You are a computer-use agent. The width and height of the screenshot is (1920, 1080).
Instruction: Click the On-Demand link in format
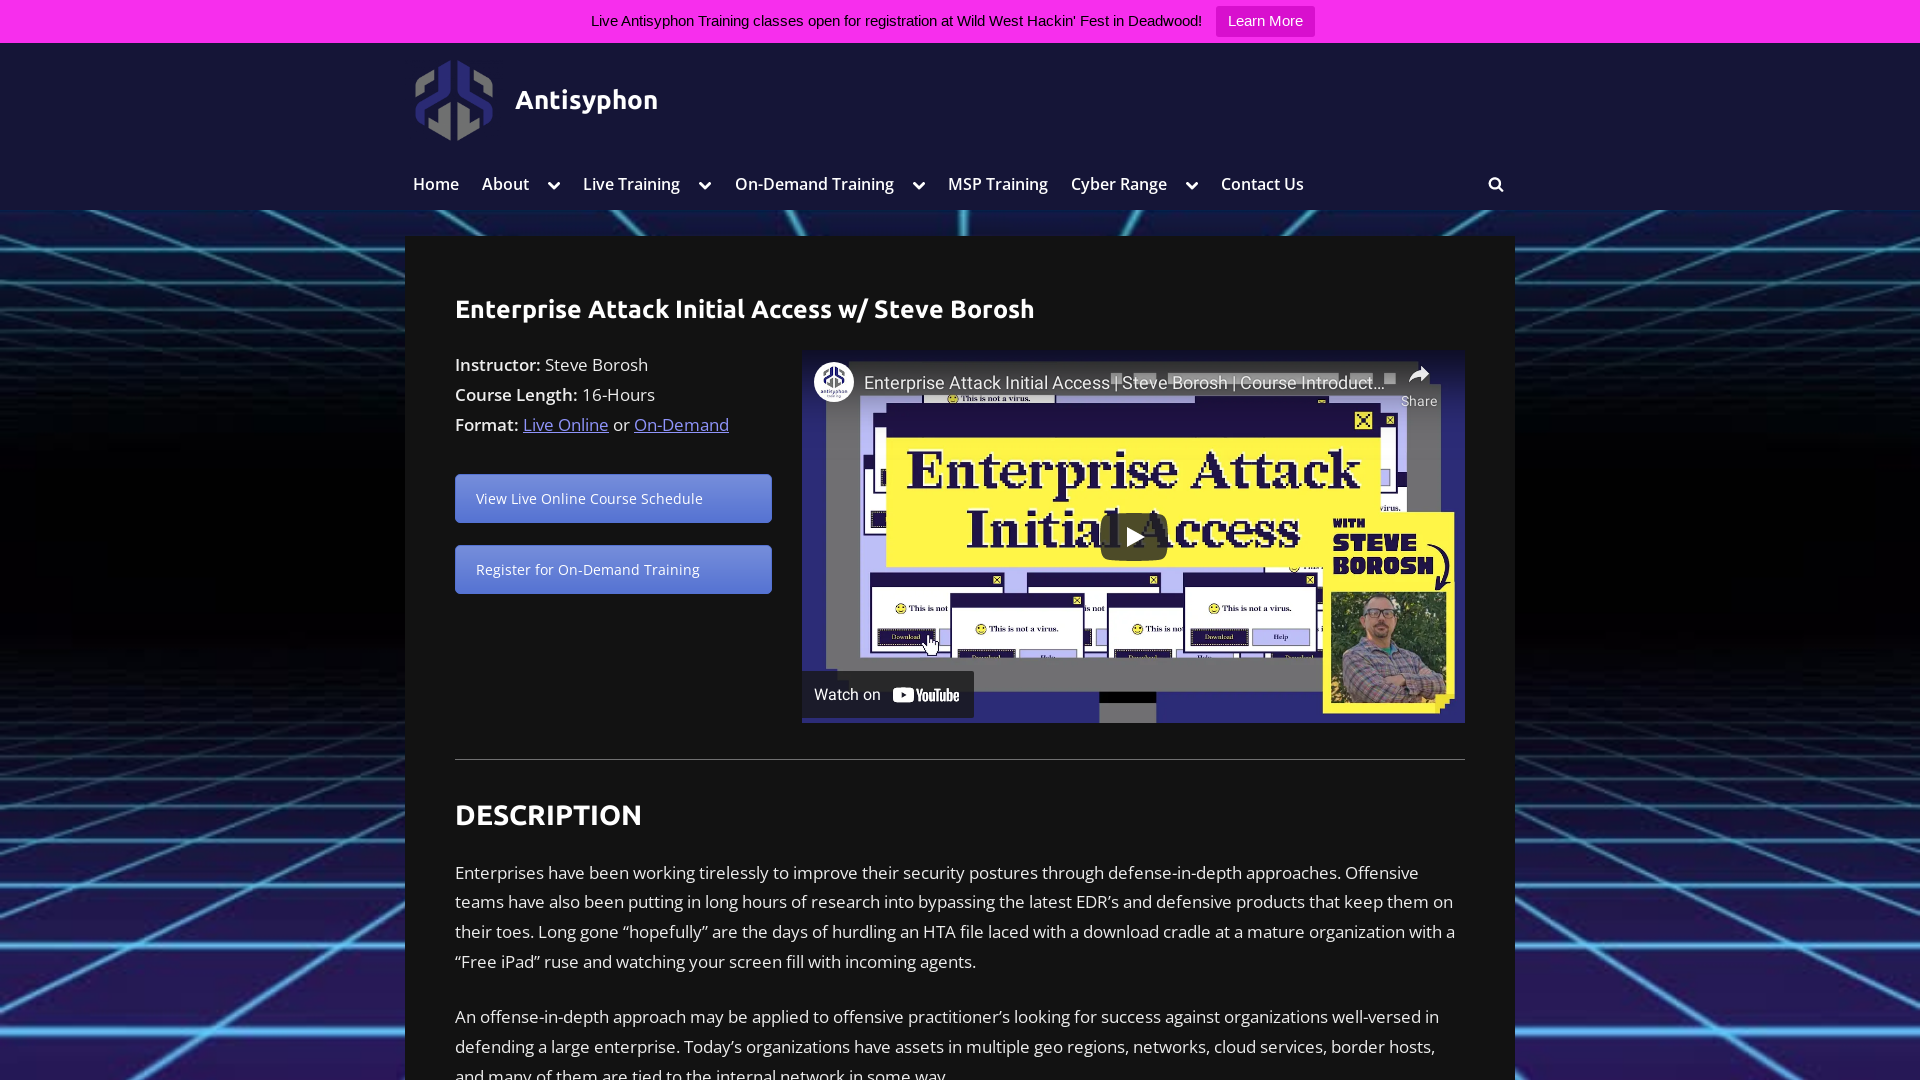pyautogui.click(x=680, y=423)
